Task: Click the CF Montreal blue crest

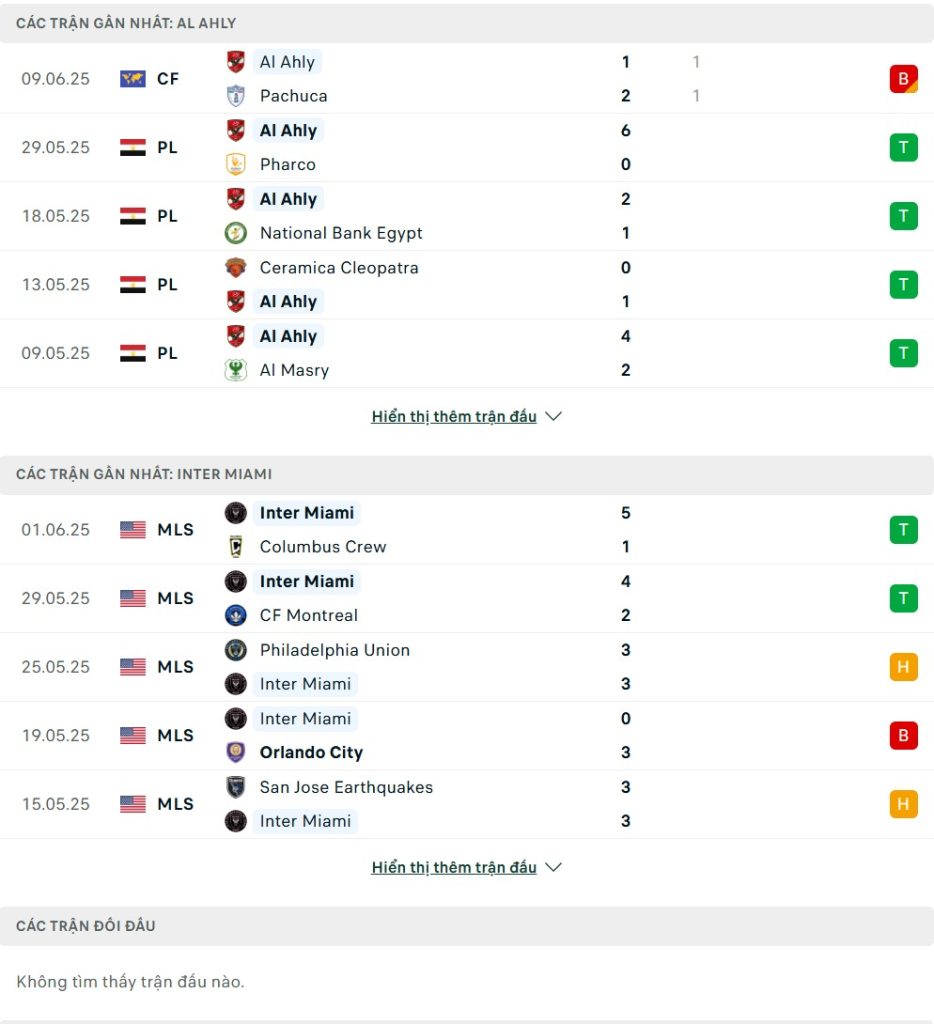Action: tap(236, 615)
